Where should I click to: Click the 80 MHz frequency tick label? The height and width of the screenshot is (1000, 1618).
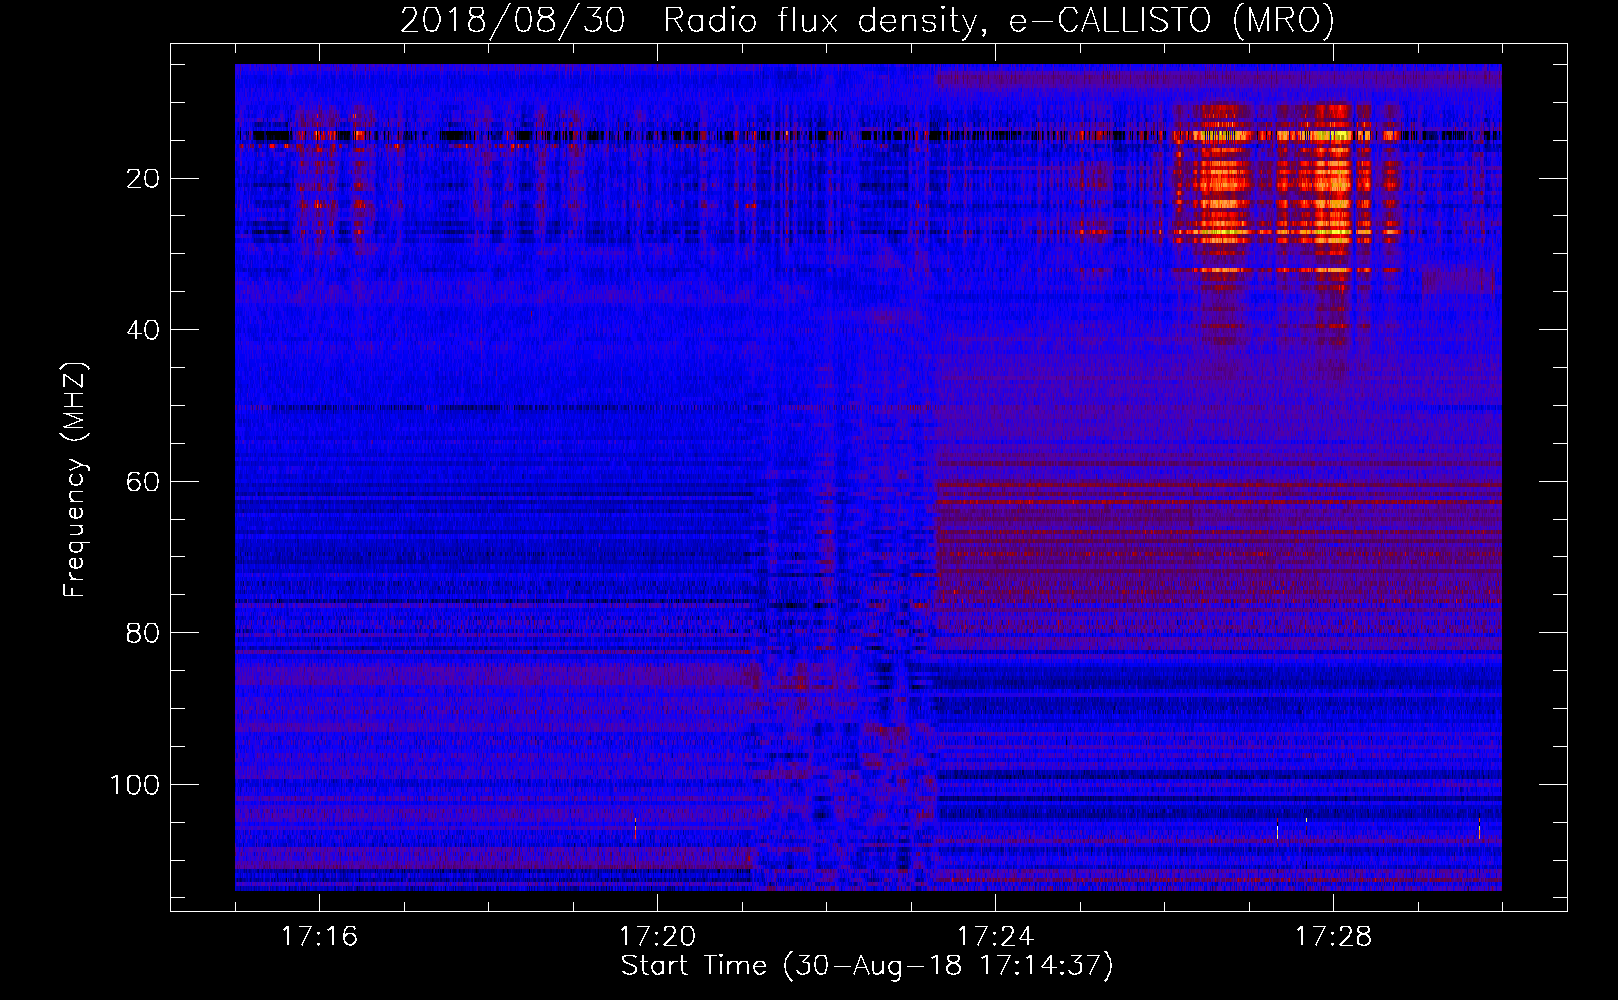(x=143, y=633)
